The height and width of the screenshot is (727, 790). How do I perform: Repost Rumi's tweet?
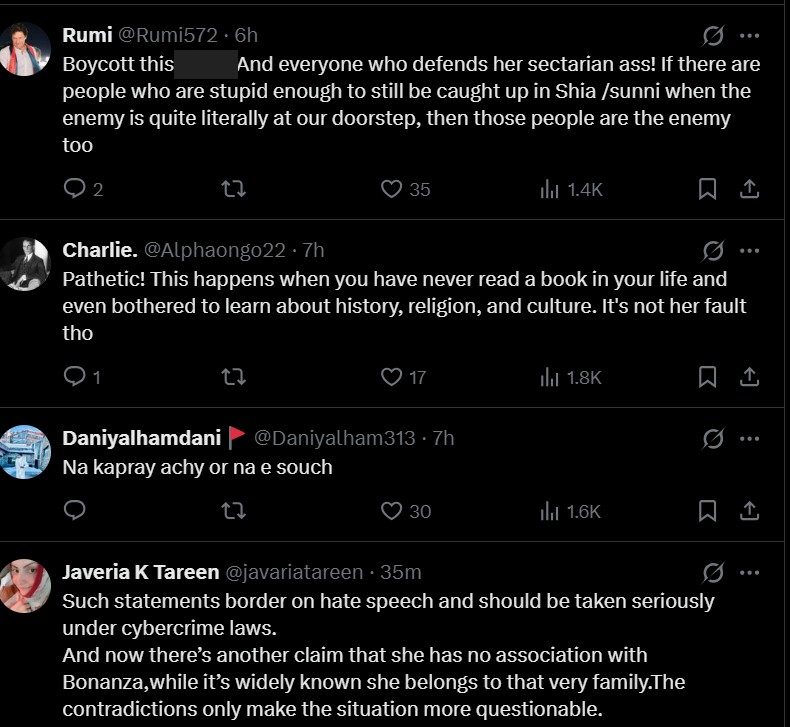pyautogui.click(x=232, y=189)
